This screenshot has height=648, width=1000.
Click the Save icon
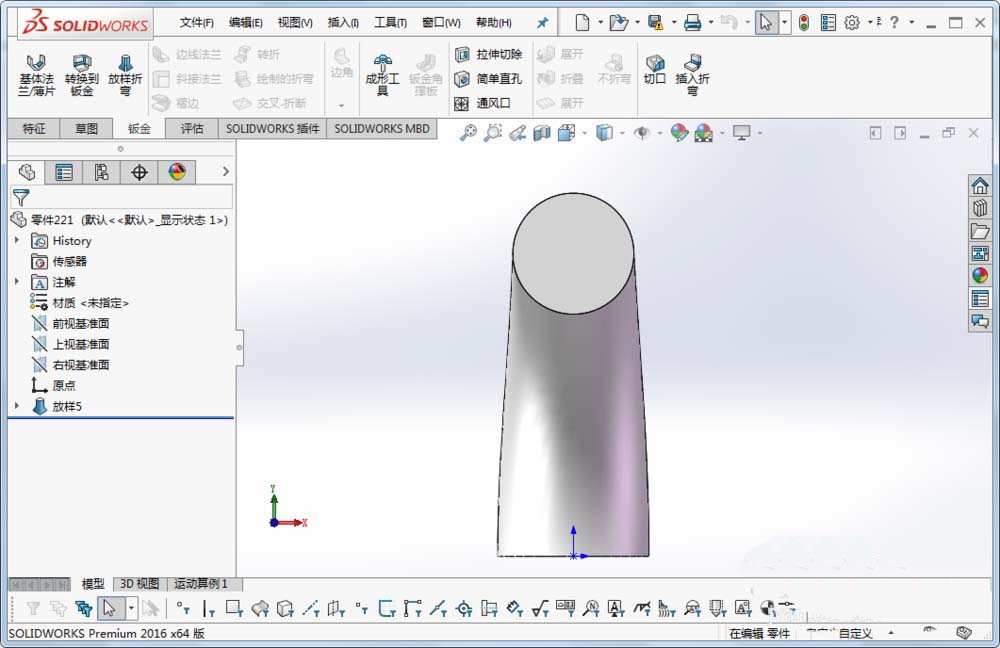pos(655,23)
